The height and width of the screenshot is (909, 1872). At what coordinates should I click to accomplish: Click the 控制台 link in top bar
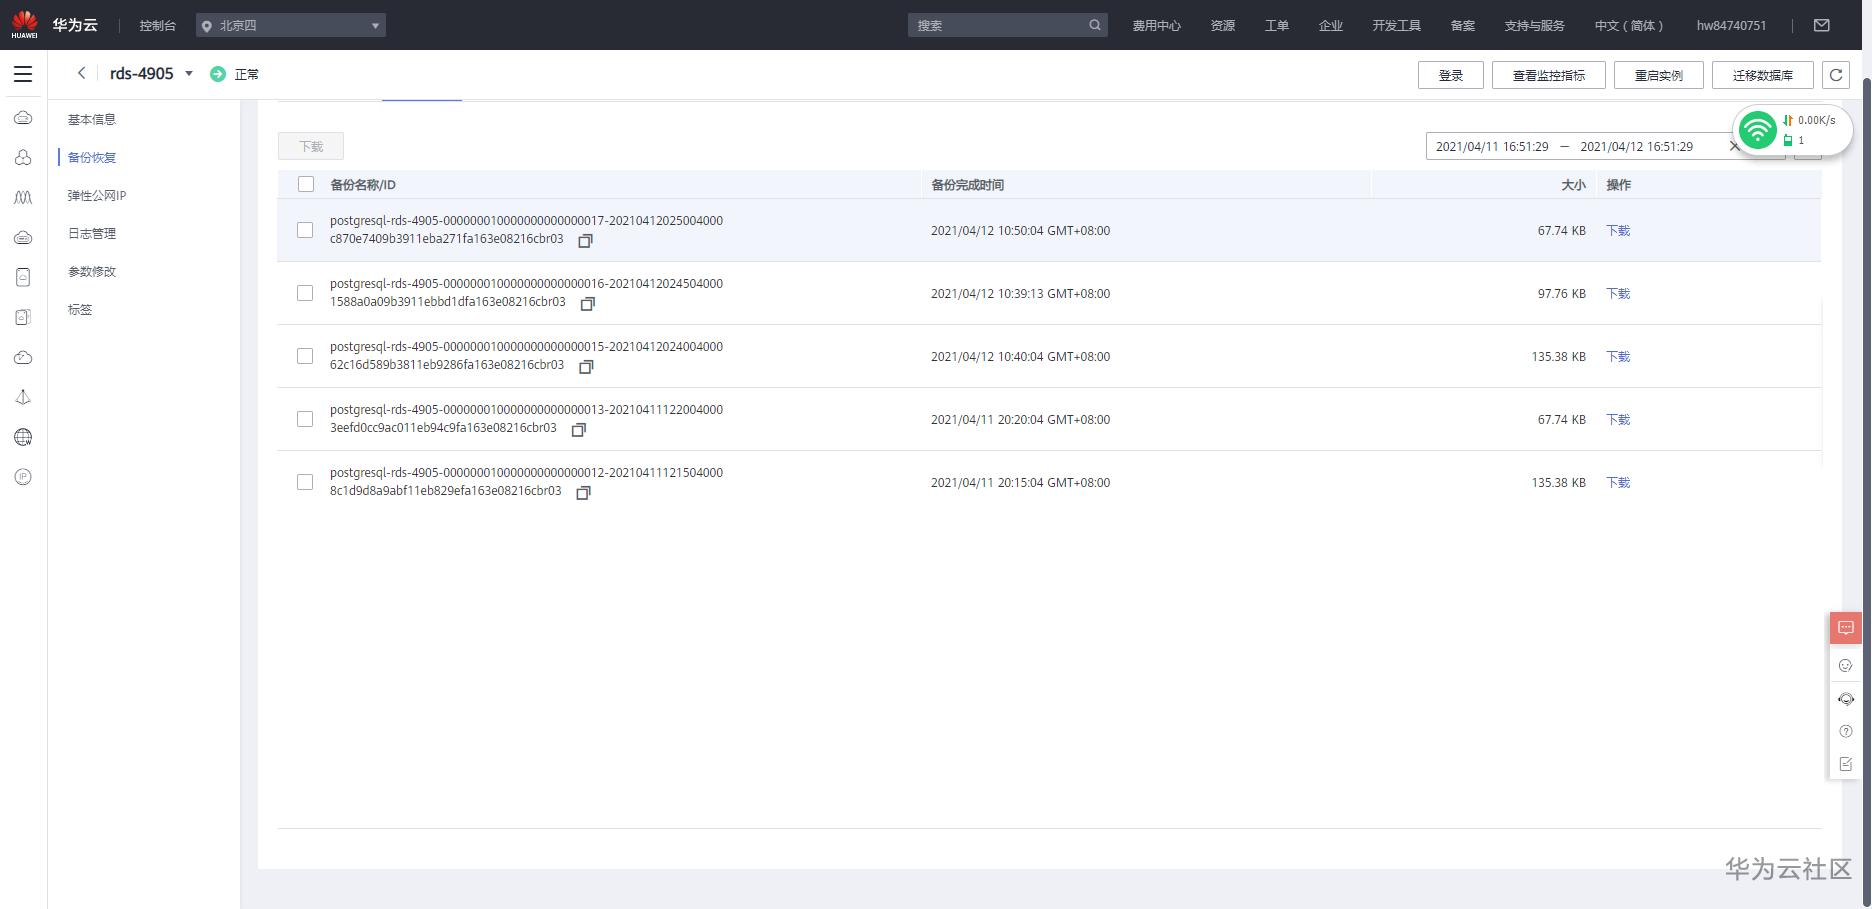pos(158,25)
